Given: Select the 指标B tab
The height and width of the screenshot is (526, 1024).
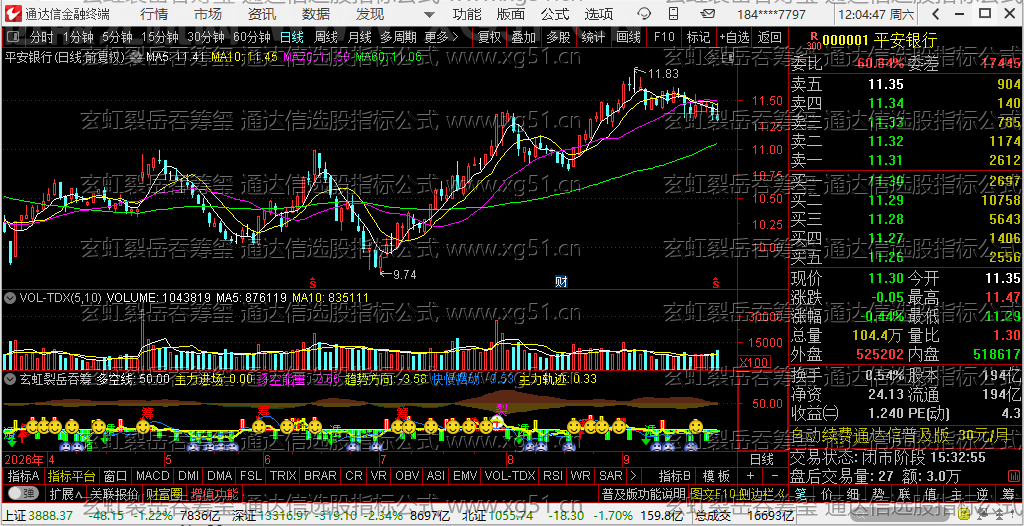Looking at the screenshot, I should pyautogui.click(x=675, y=476).
